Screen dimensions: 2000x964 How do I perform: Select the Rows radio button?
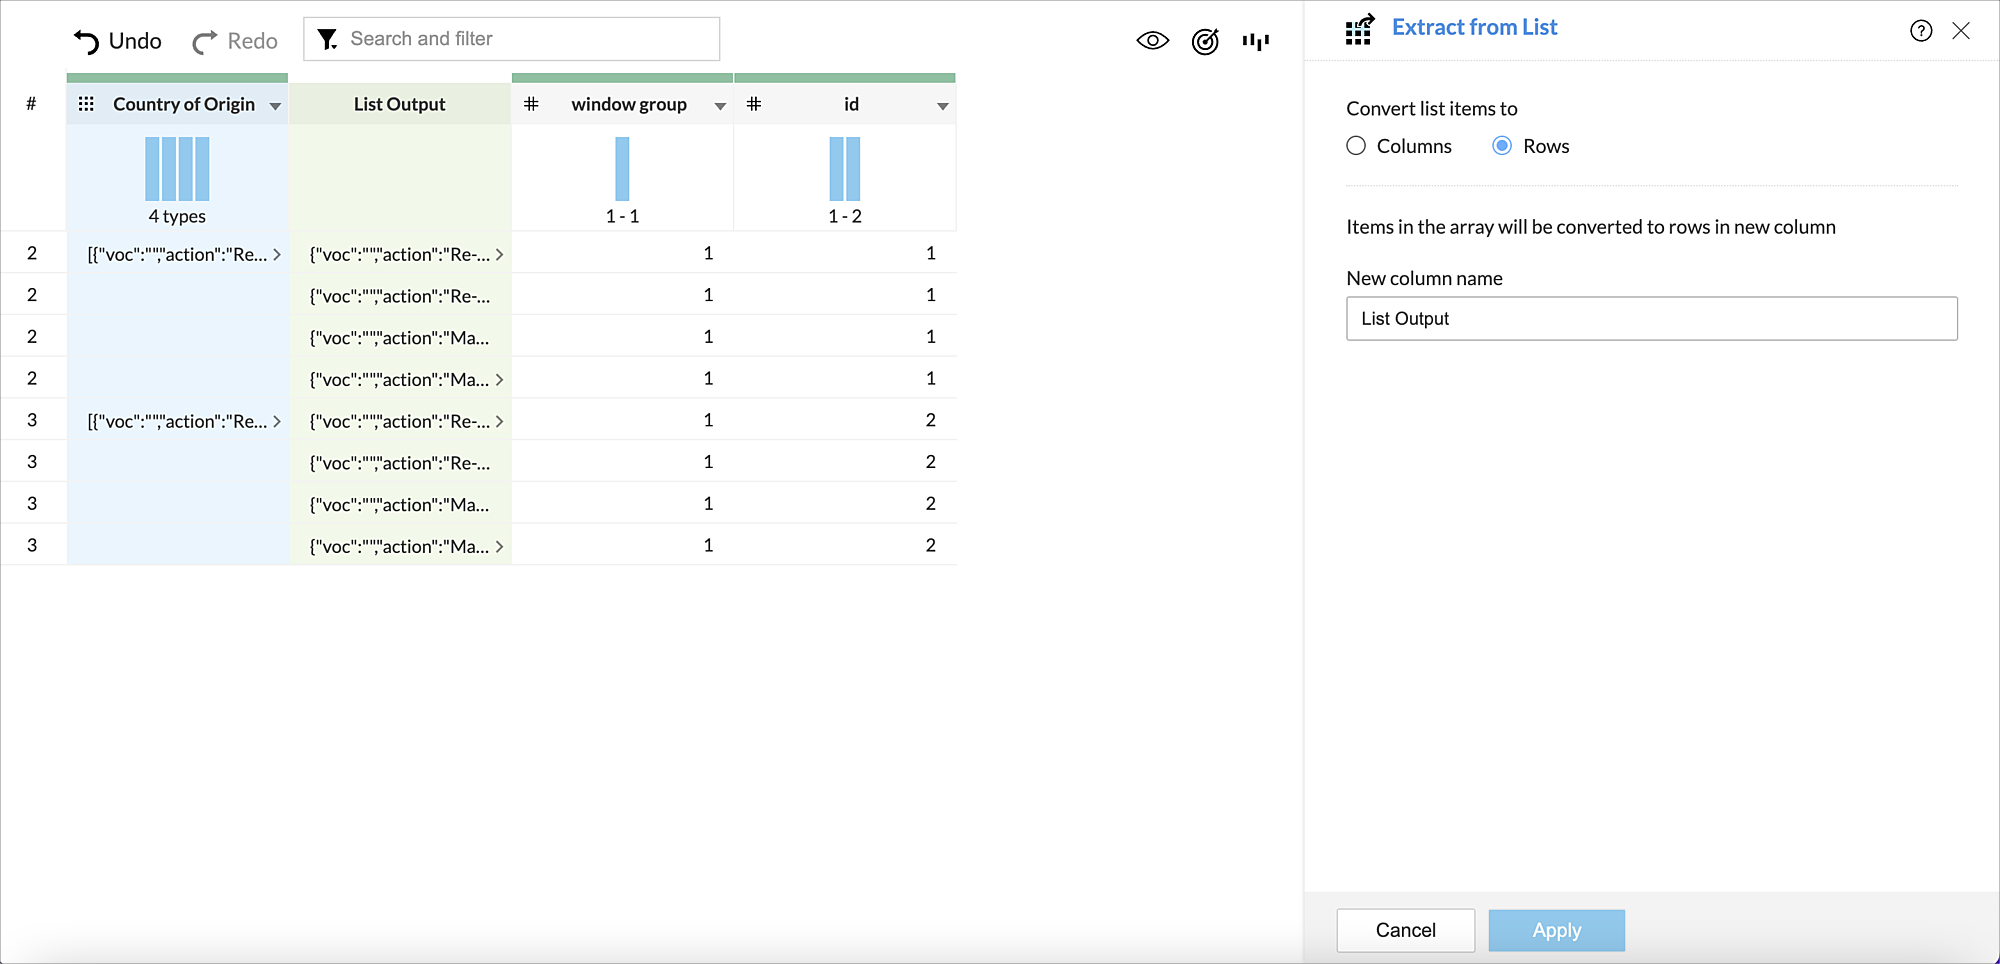[1502, 146]
